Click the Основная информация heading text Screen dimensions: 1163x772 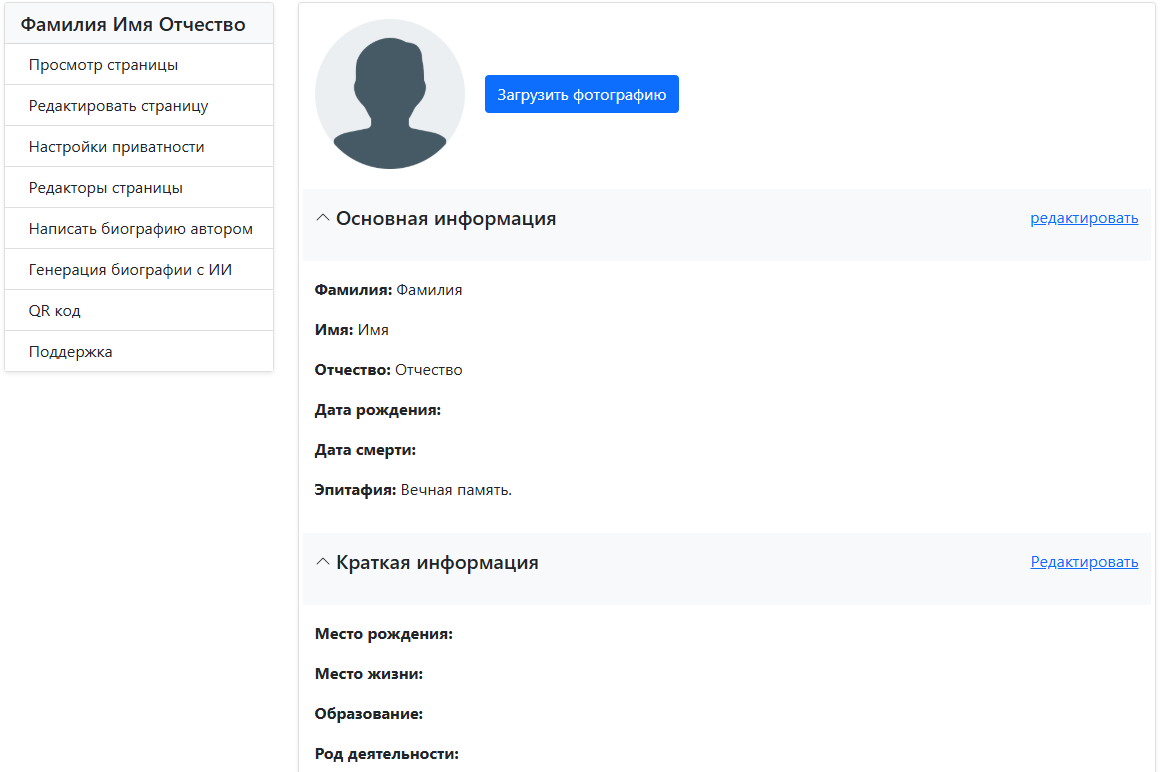click(x=446, y=219)
